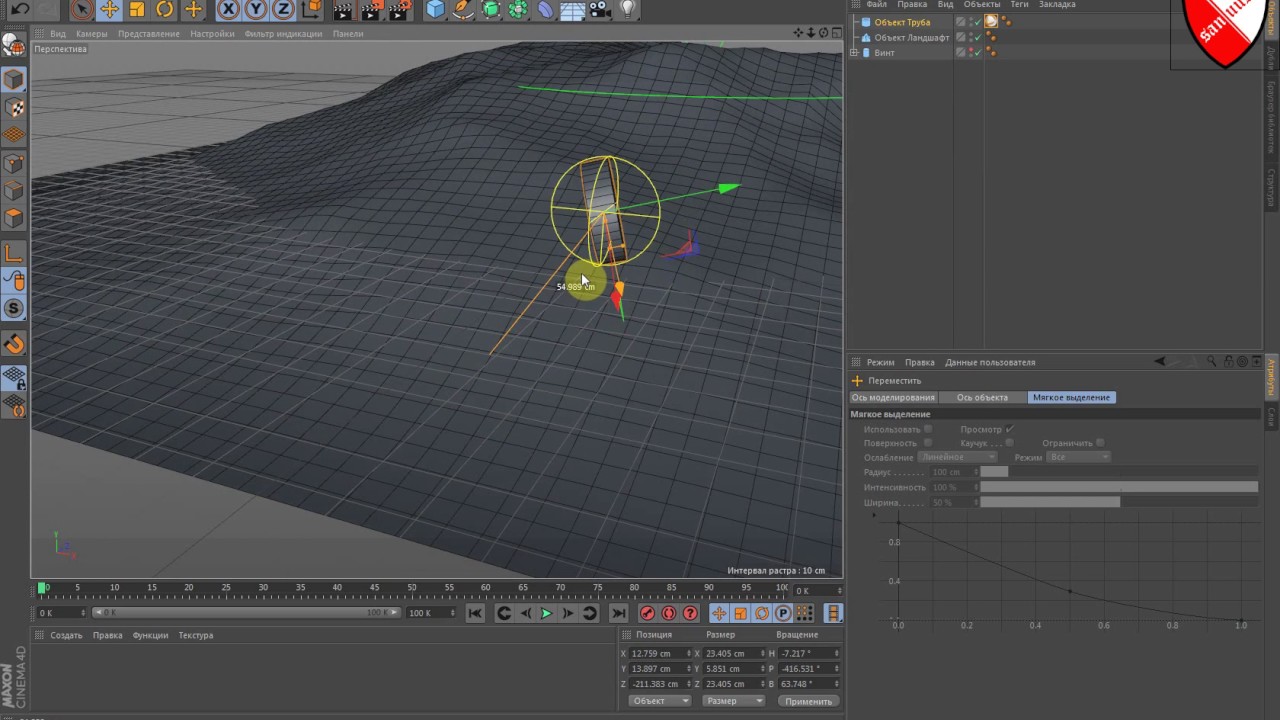Go to end of animation

pos(618,613)
